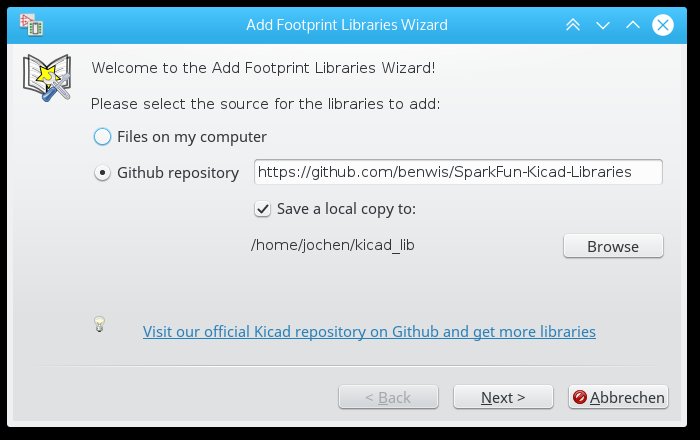The image size is (700, 440).
Task: Click the Add Footprint Libraries Wizard title text
Action: 347,25
